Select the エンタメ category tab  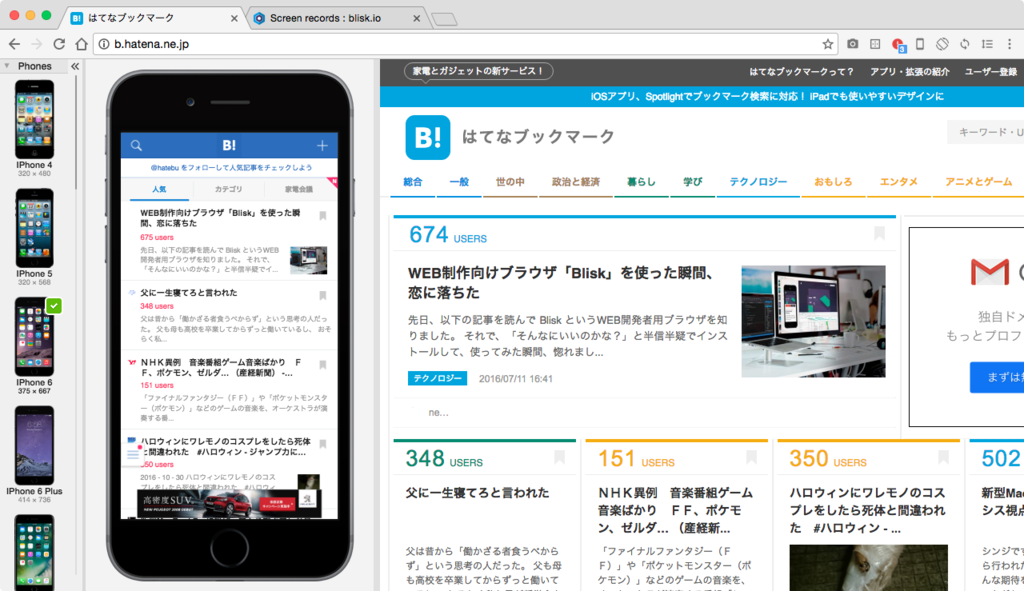[x=899, y=182]
